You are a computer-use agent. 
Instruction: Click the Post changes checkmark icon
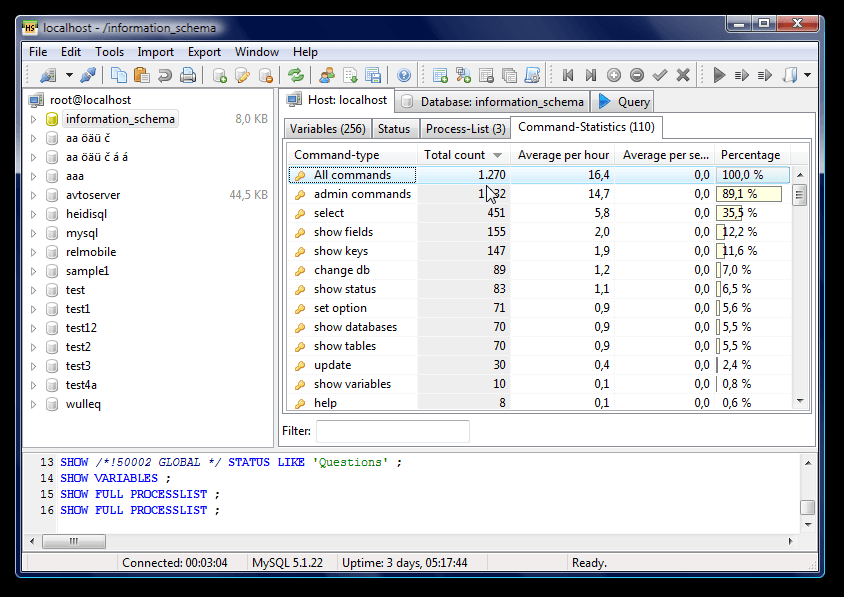click(660, 75)
